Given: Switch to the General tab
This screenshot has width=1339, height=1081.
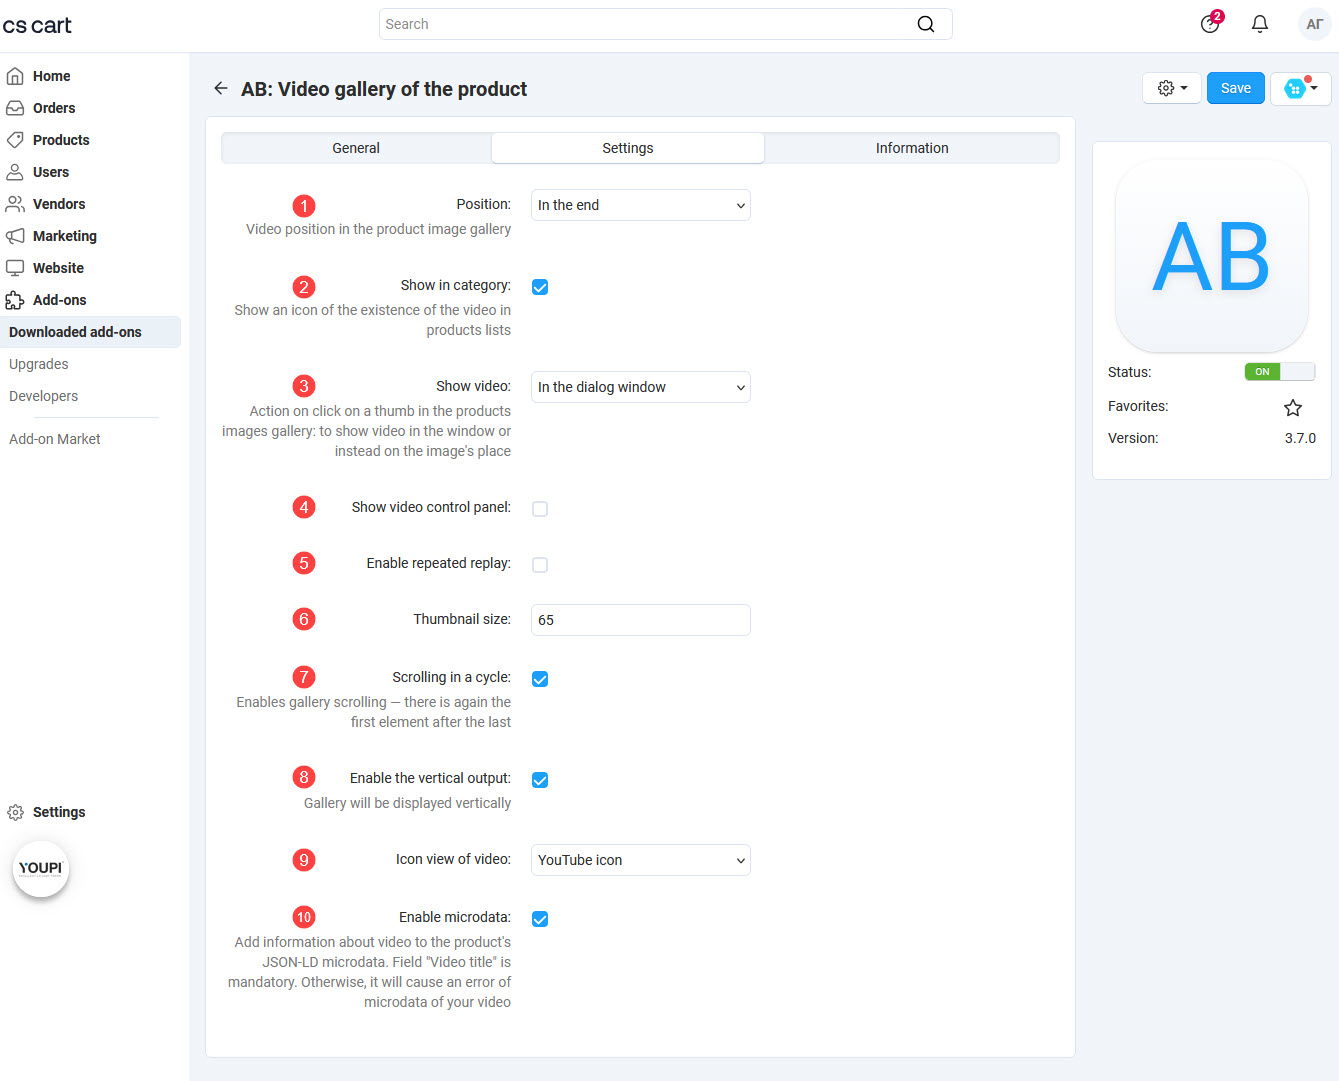Looking at the screenshot, I should (x=355, y=147).
